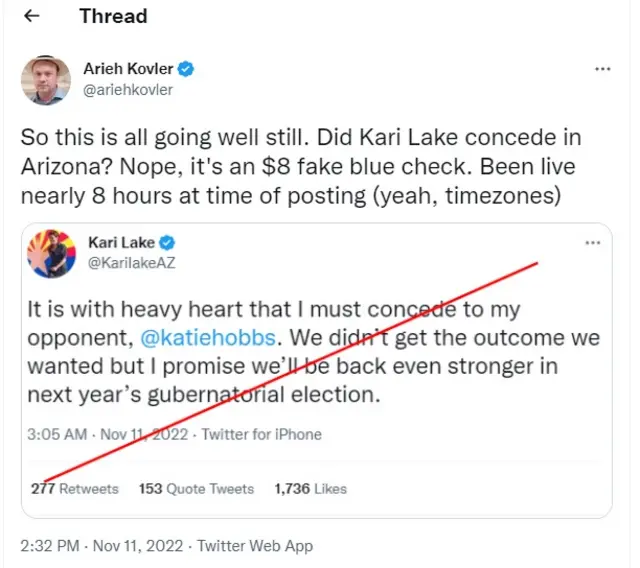The image size is (640, 568).
Task: View the 277 Retweets list
Action: pos(74,489)
